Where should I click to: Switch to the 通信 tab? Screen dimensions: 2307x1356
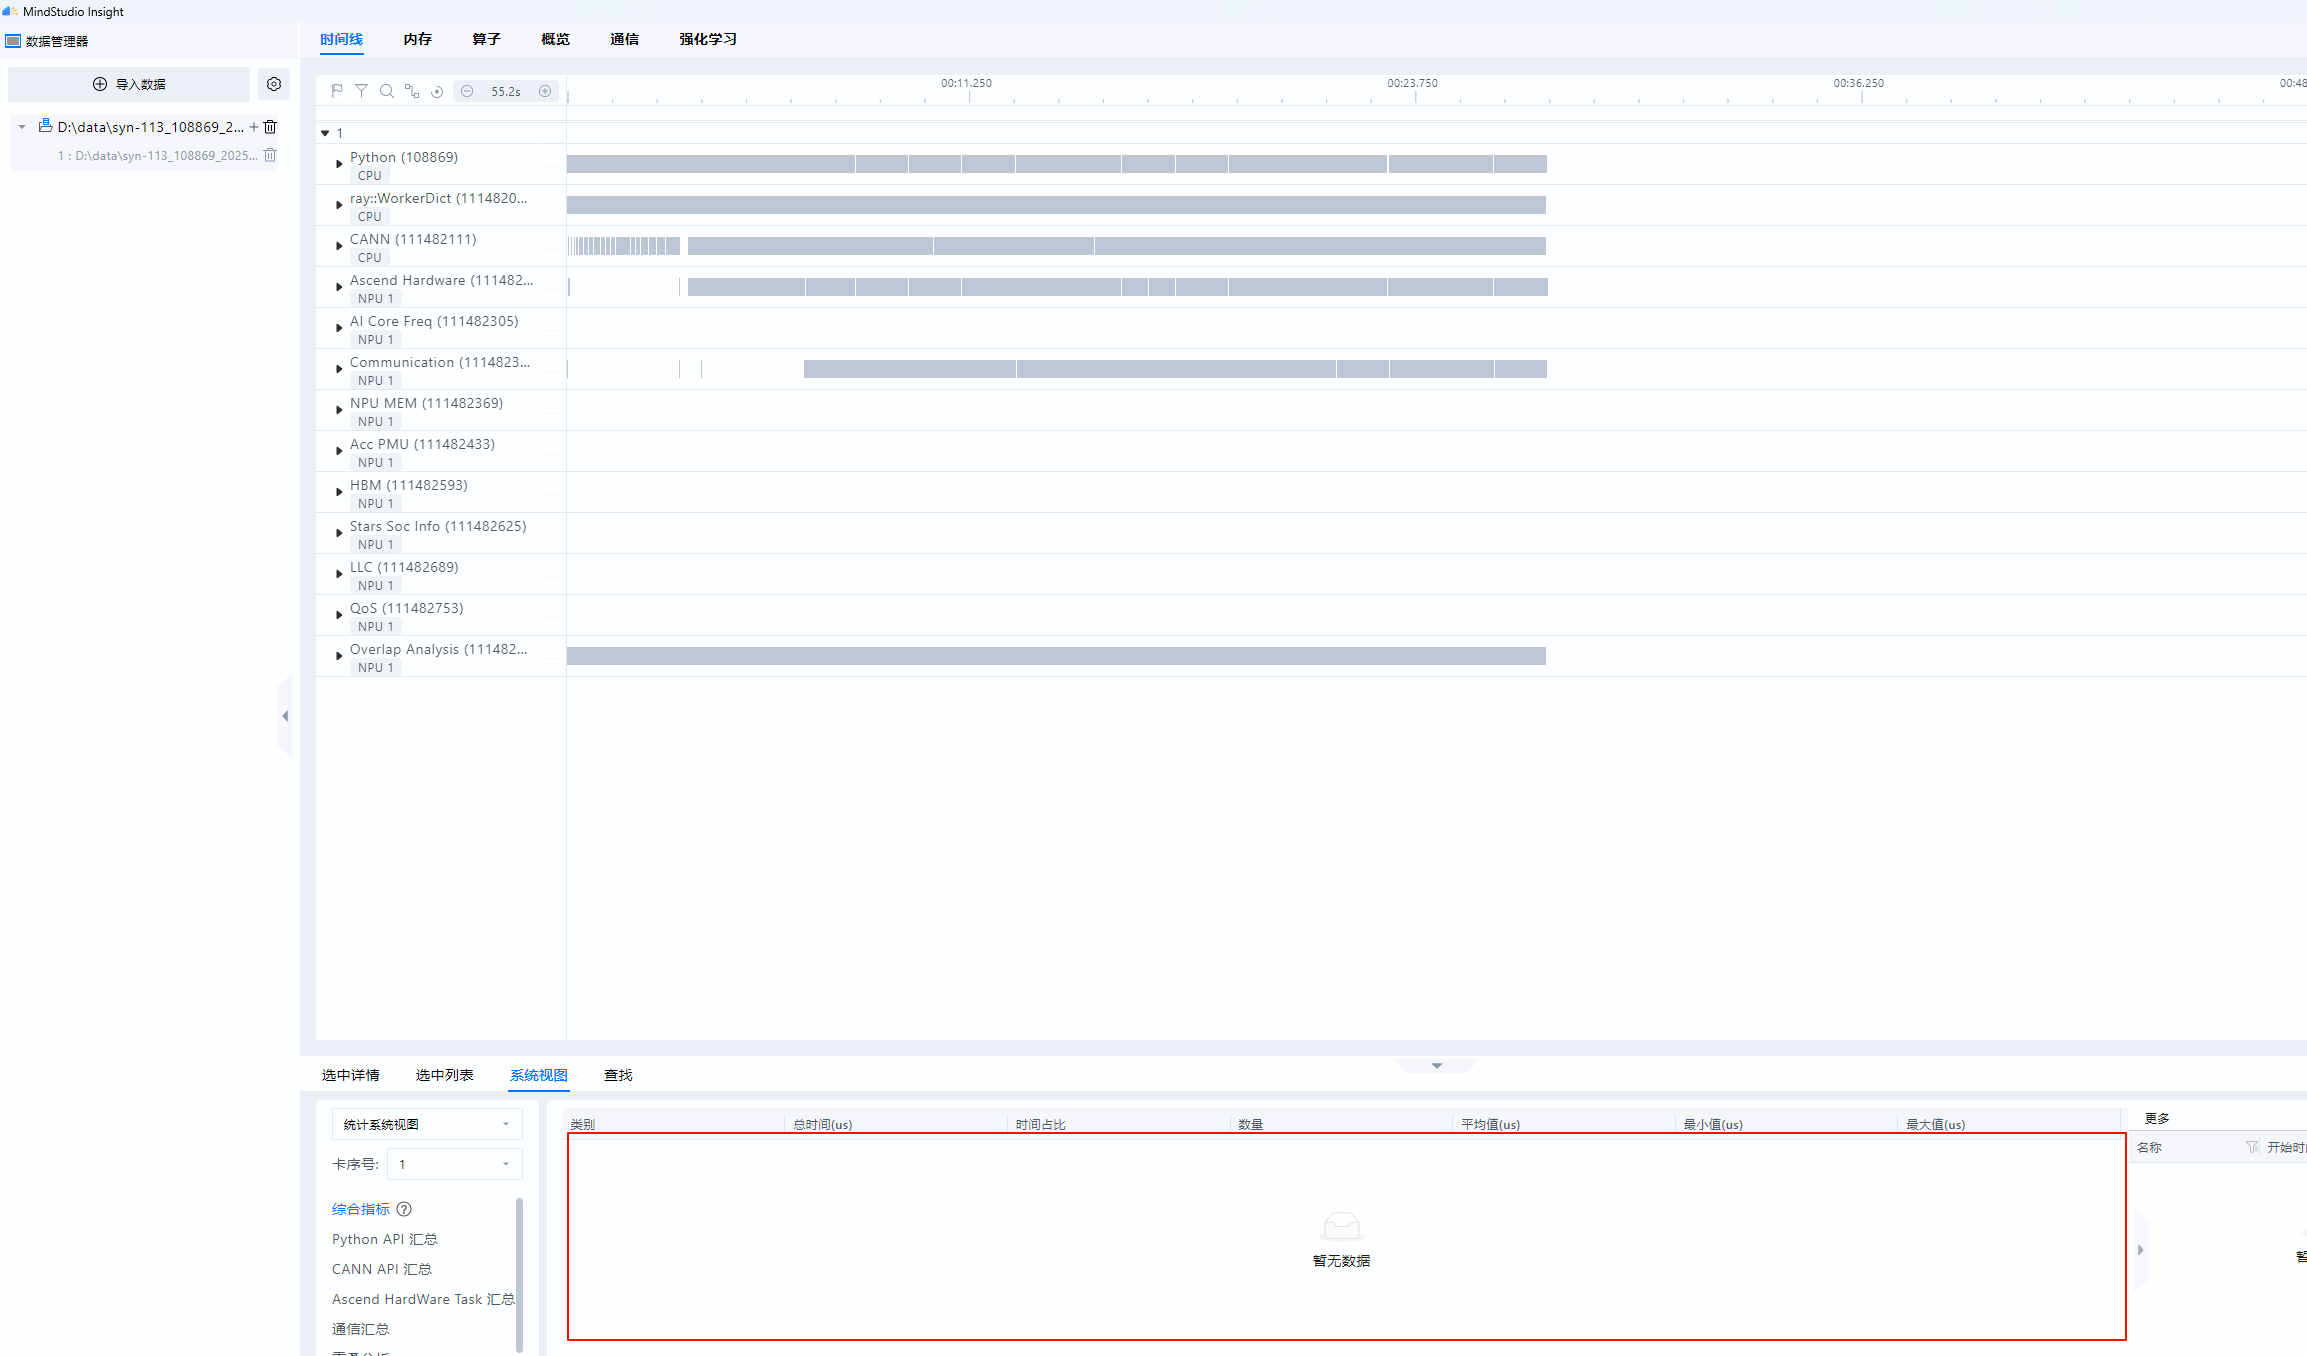pos(625,39)
